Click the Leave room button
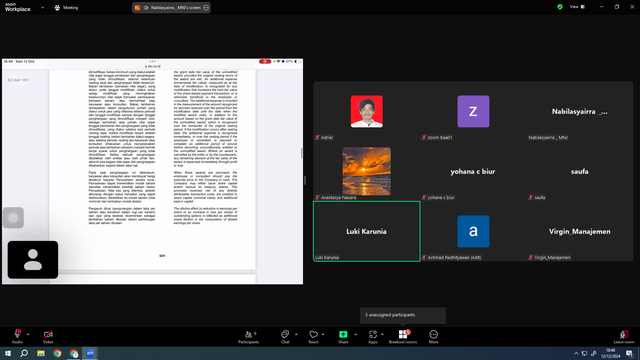 coord(624,336)
